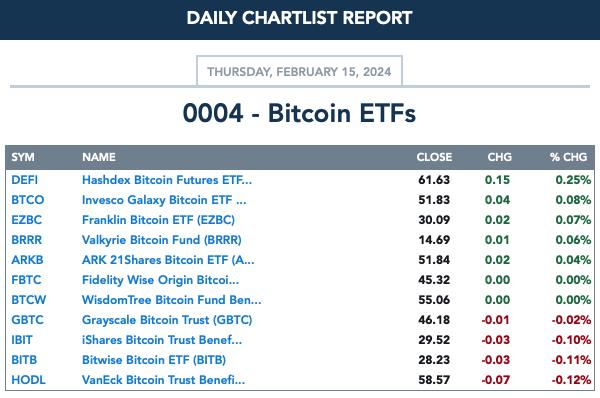Open the DEFI symbol link
Image resolution: width=600 pixels, height=398 pixels.
point(24,180)
